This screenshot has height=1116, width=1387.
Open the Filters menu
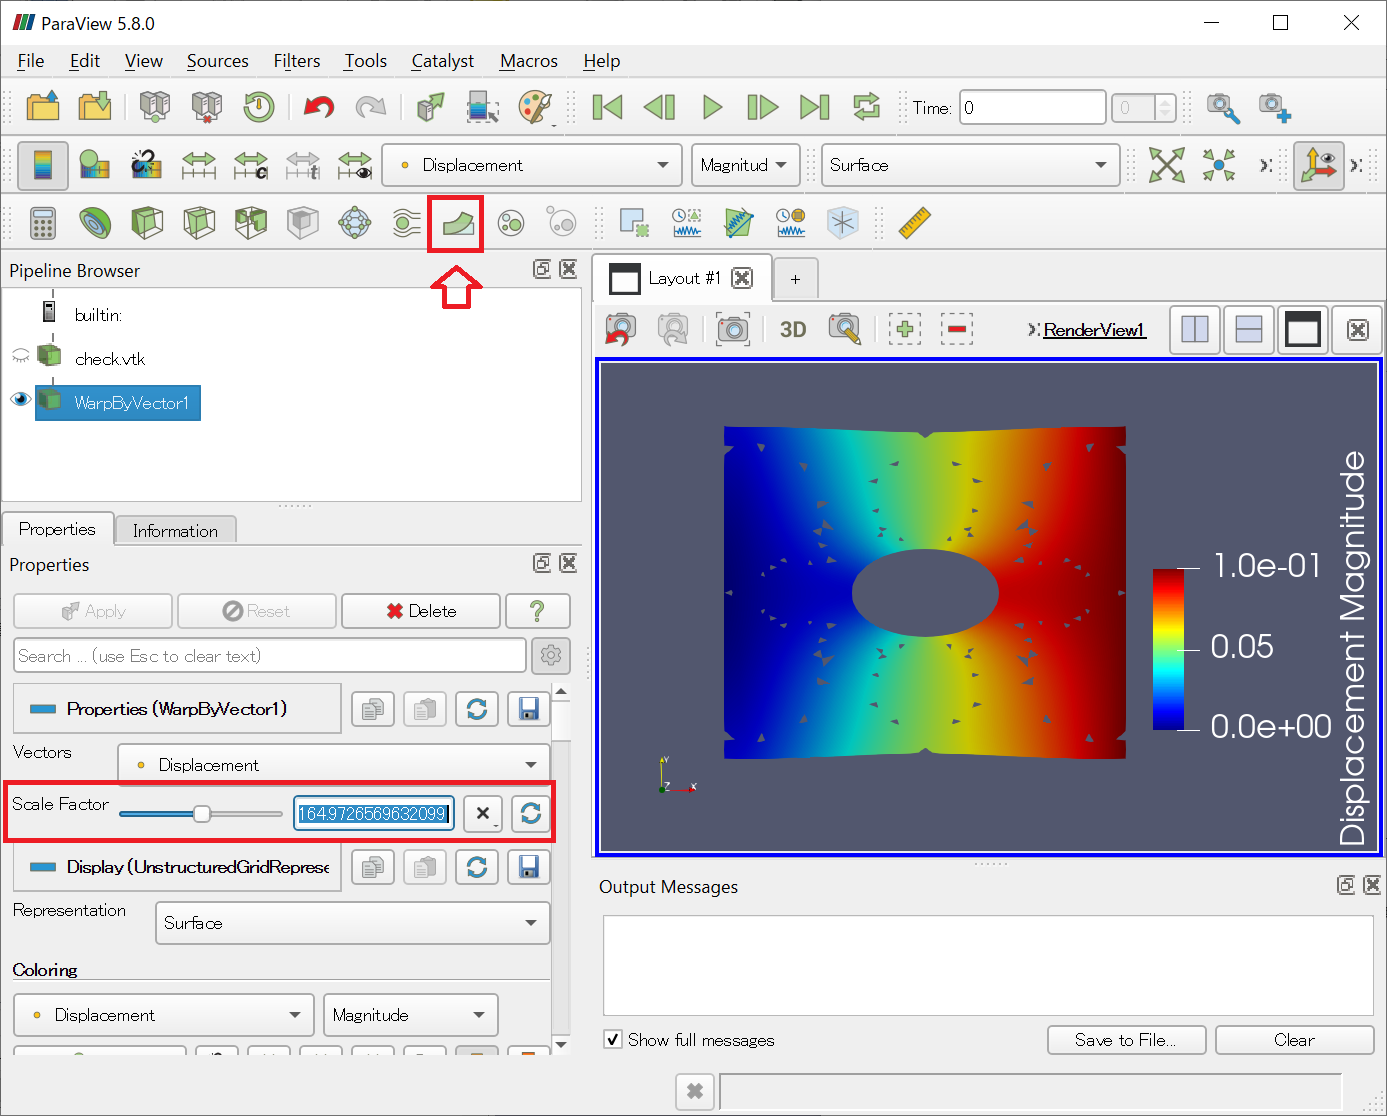297,61
